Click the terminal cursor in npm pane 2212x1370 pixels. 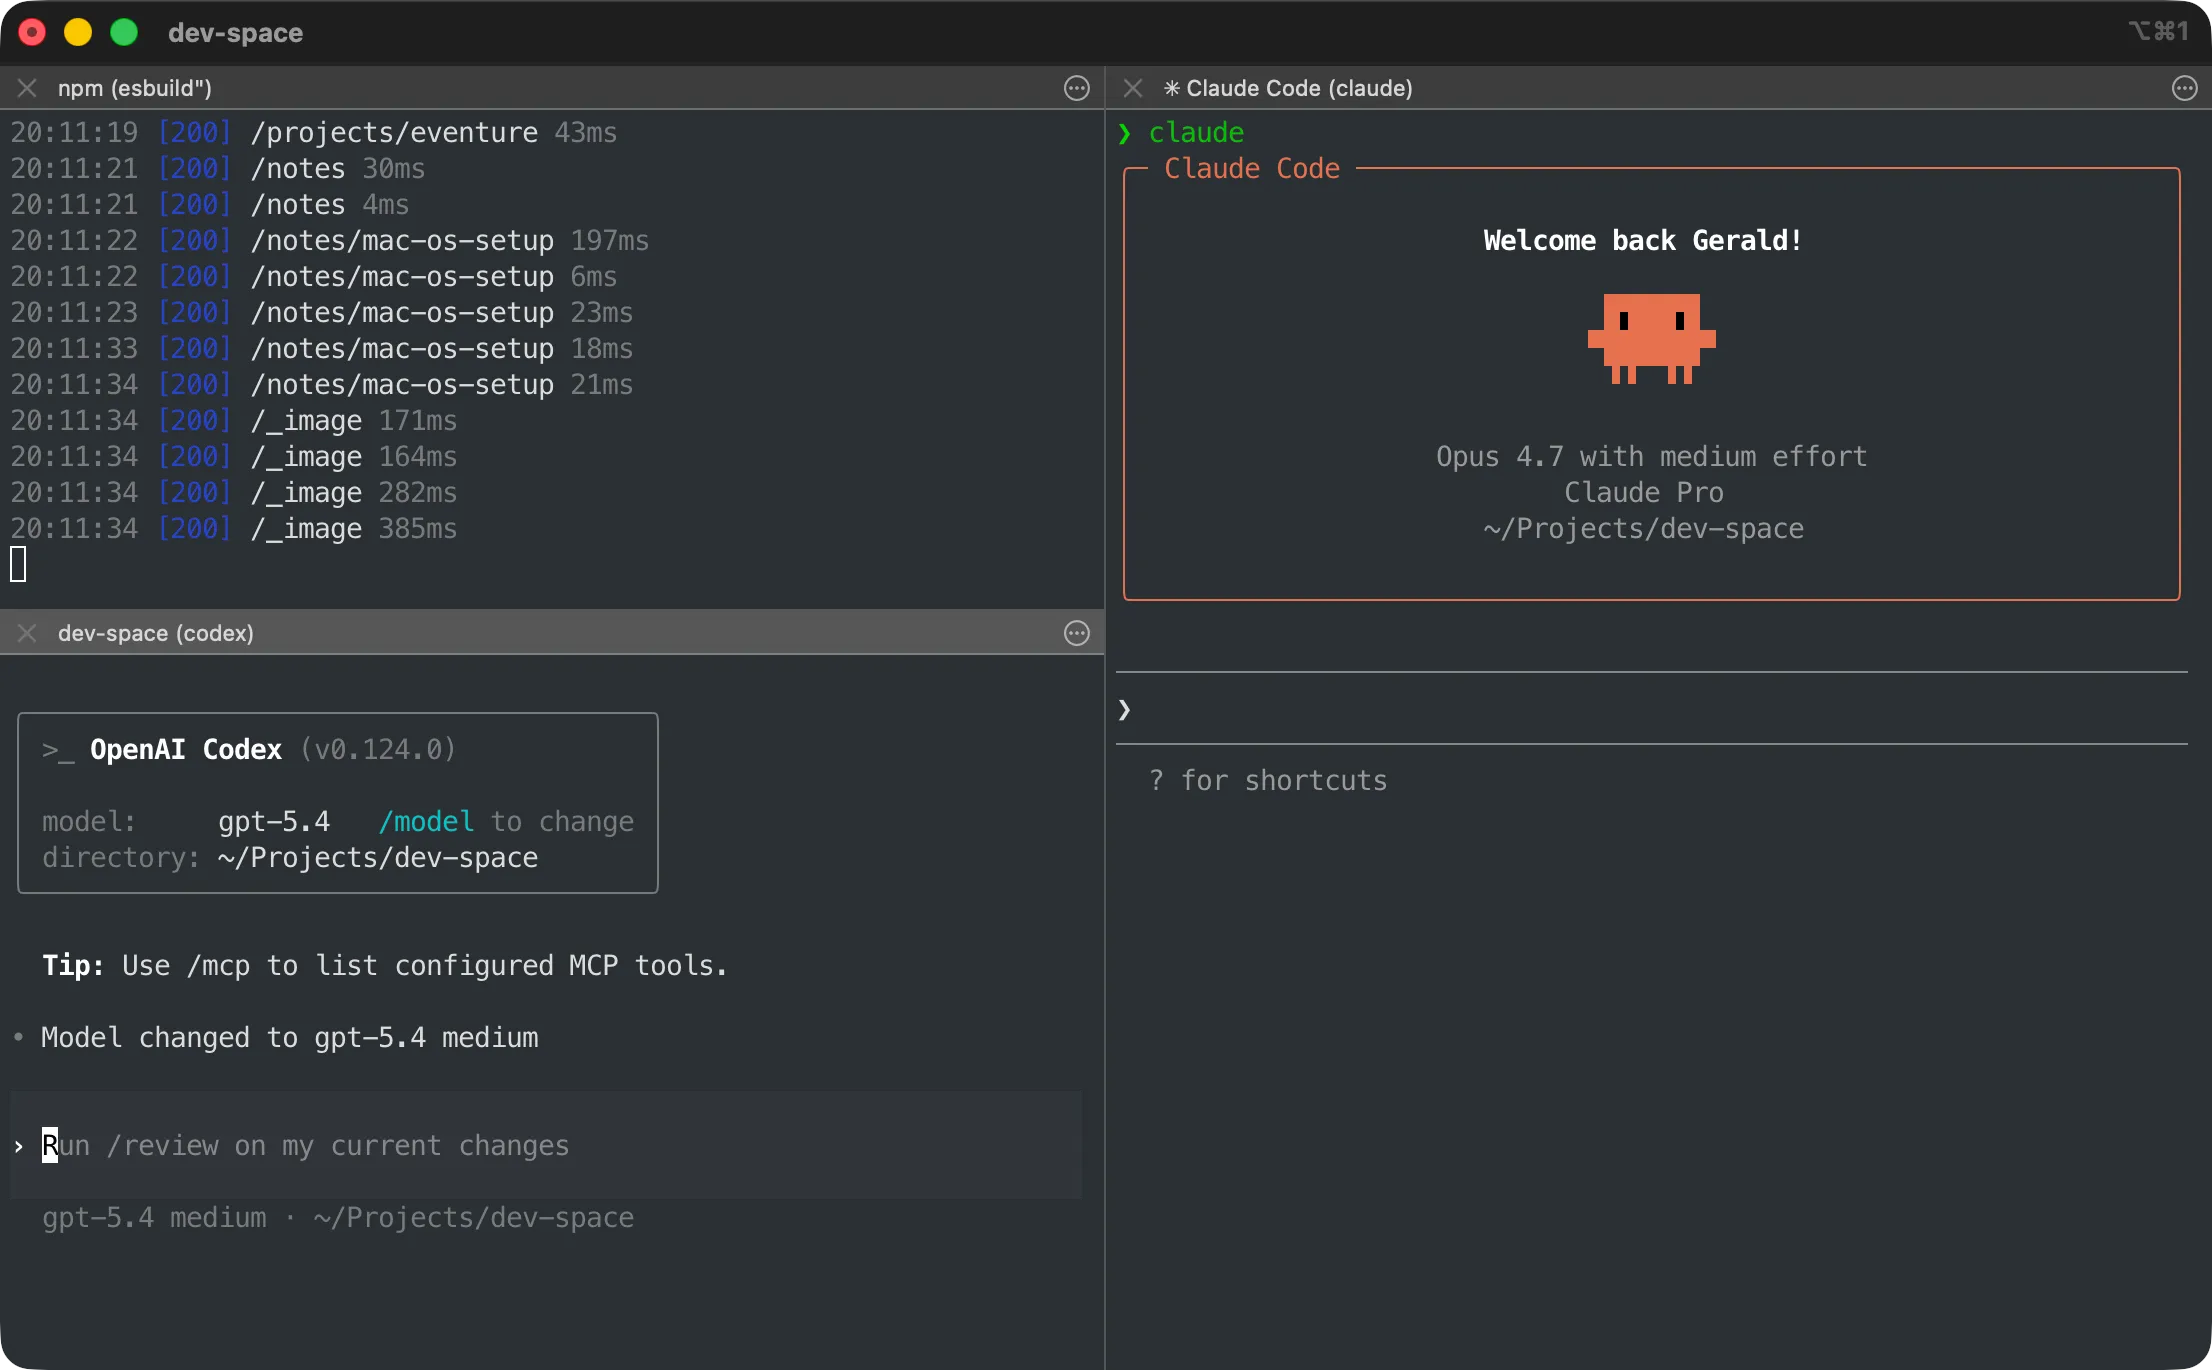tap(18, 564)
